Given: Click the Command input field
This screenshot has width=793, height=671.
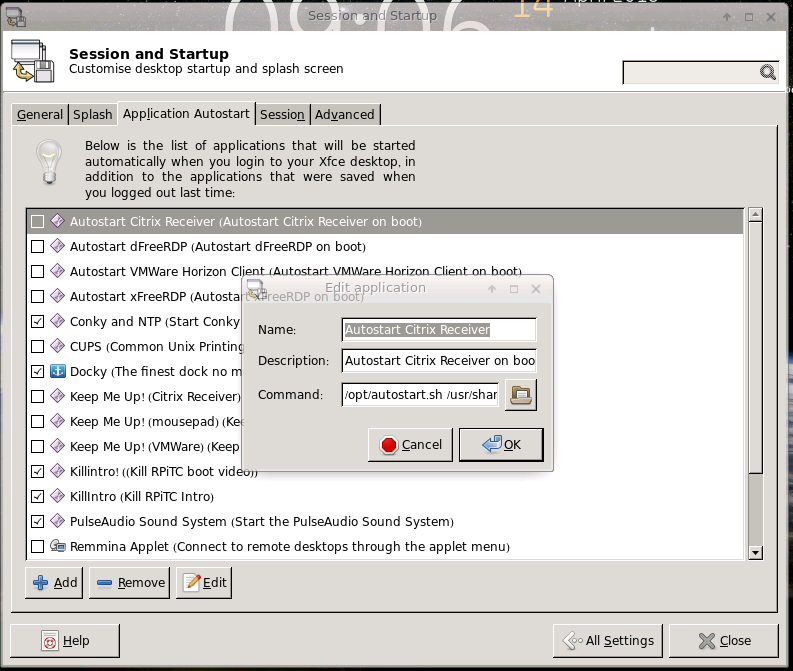Looking at the screenshot, I should [x=420, y=394].
